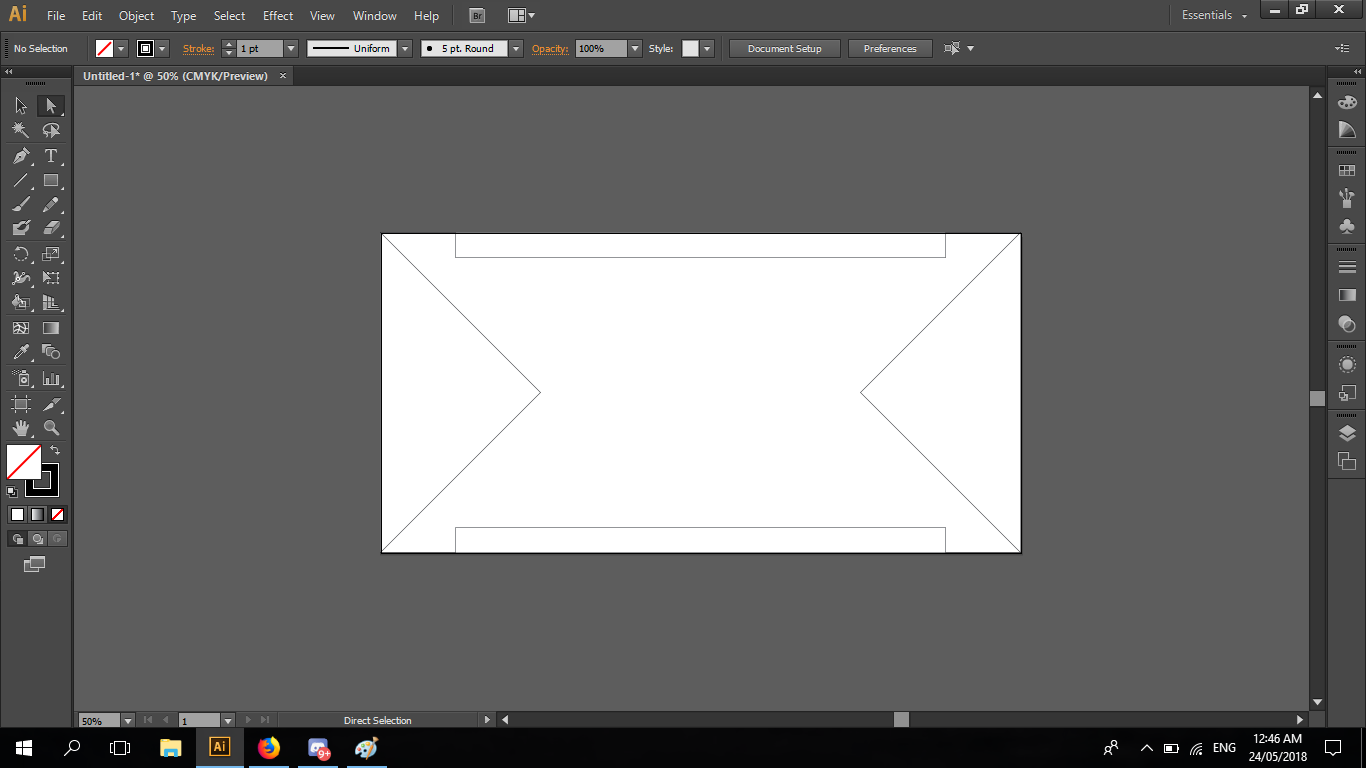Open the Essentials workspace switcher

coord(1214,15)
